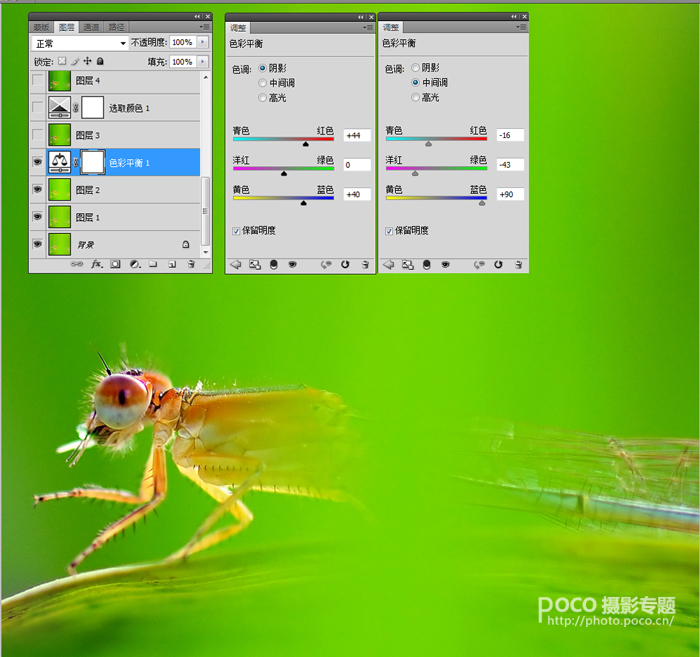
Task: Hide the 图层 1 layer via eye icon
Action: pyautogui.click(x=38, y=216)
